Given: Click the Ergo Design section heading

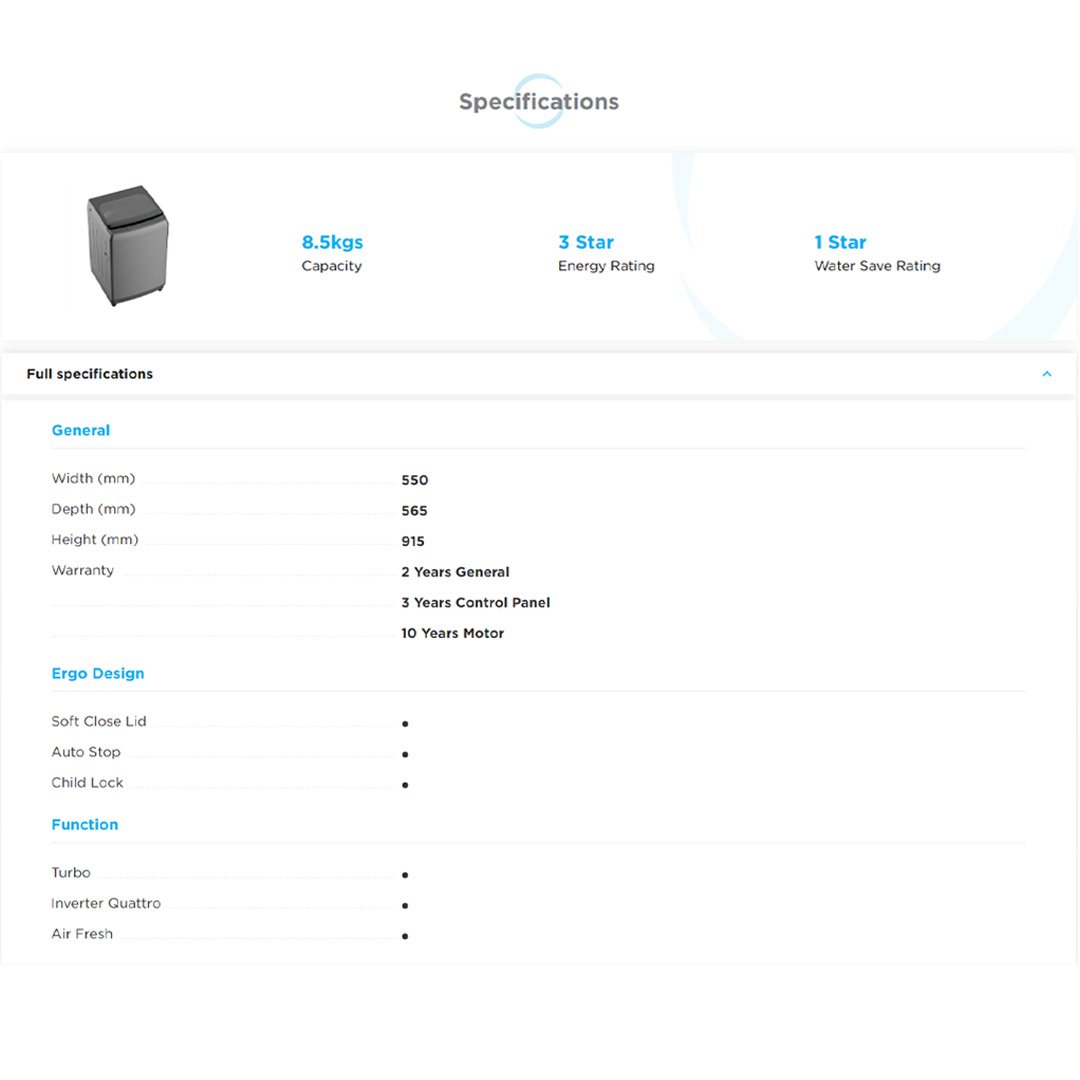Looking at the screenshot, I should tap(98, 674).
